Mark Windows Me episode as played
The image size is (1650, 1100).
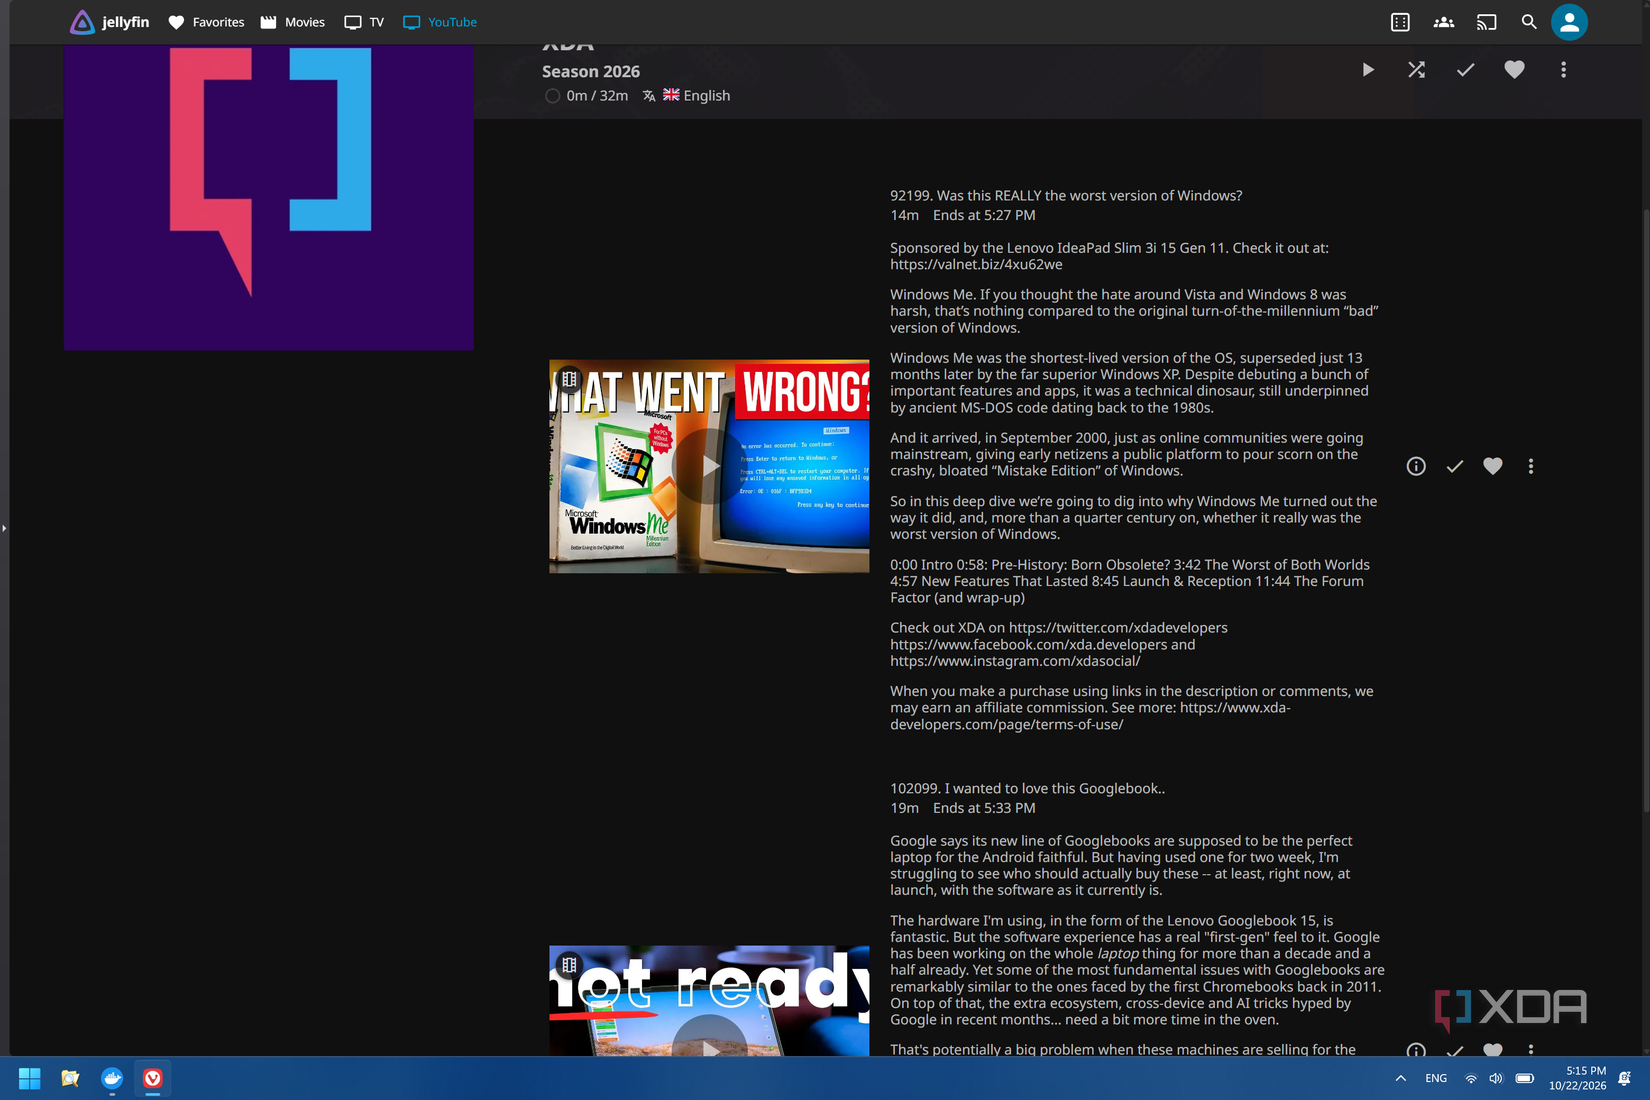[x=1455, y=466]
